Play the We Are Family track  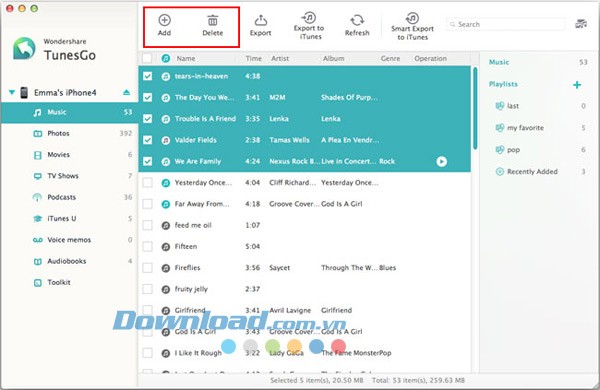441,162
